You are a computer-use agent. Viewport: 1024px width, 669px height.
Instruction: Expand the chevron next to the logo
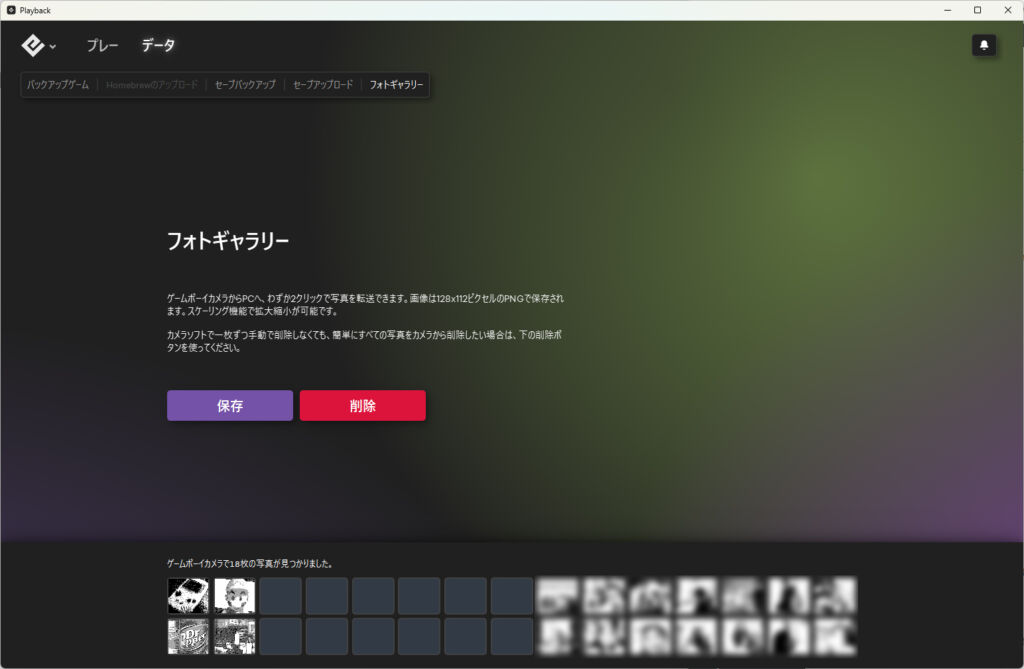click(53, 46)
